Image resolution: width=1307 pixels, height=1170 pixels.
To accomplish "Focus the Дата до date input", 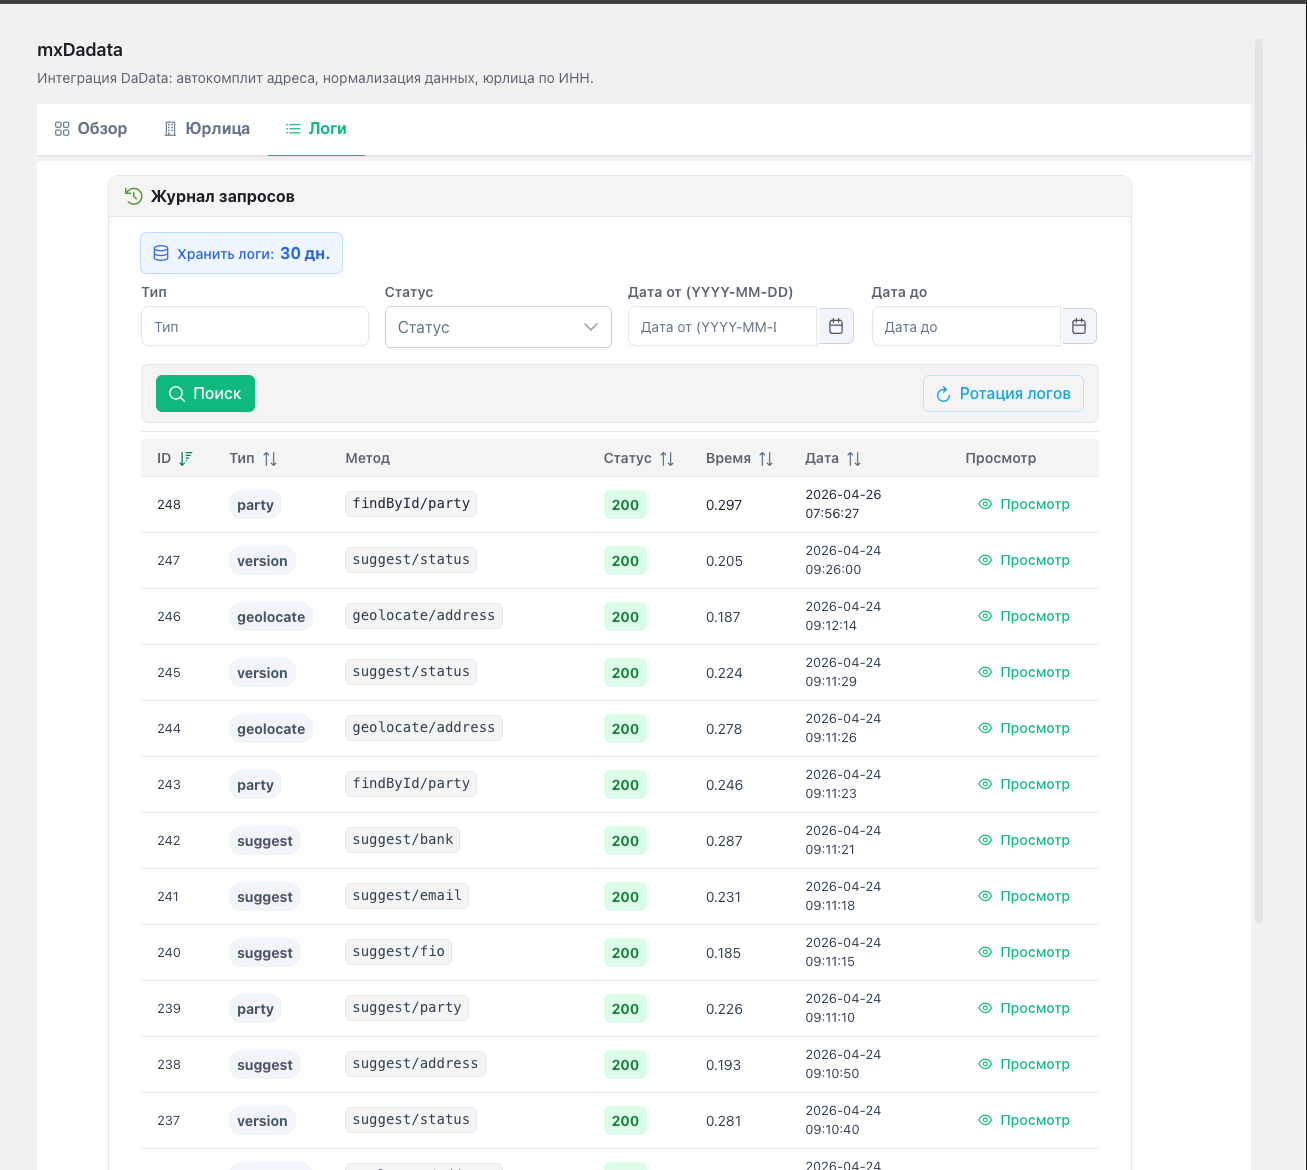I will (x=966, y=327).
